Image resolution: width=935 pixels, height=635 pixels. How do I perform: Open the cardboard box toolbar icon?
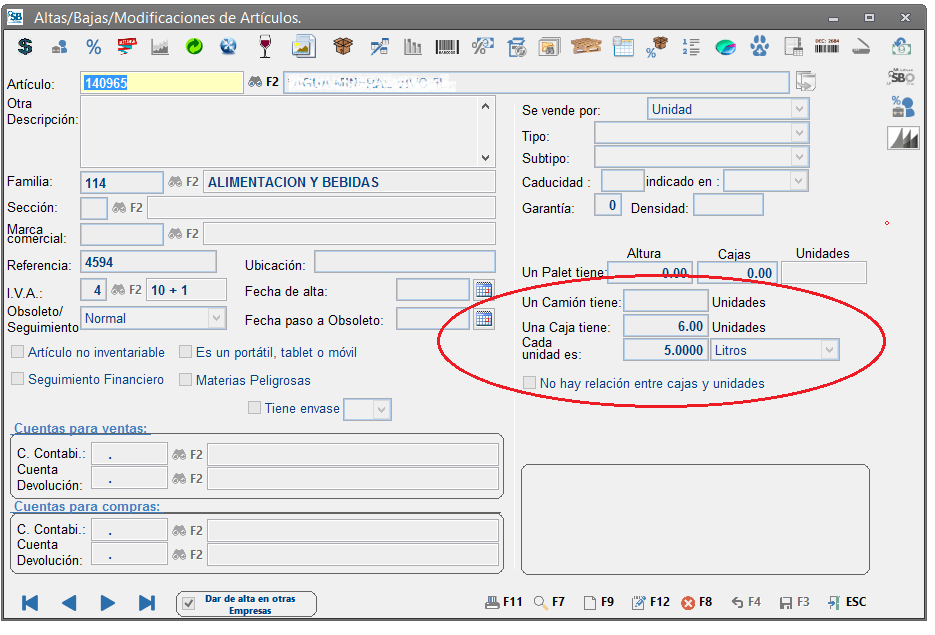pos(343,47)
